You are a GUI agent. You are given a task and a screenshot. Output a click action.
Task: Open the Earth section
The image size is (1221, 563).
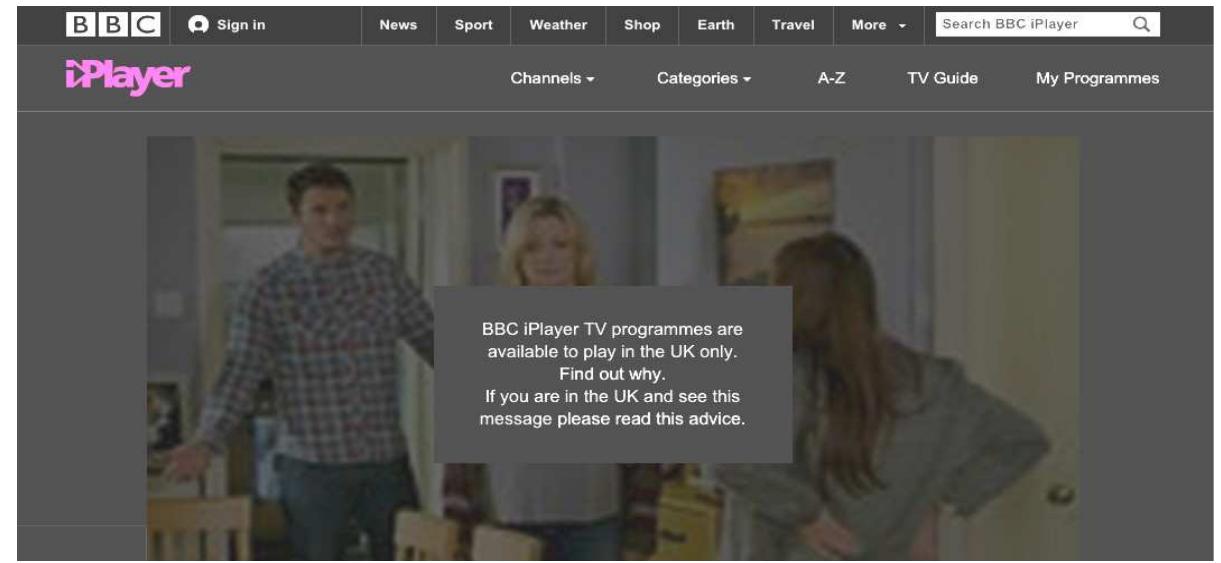tap(714, 25)
